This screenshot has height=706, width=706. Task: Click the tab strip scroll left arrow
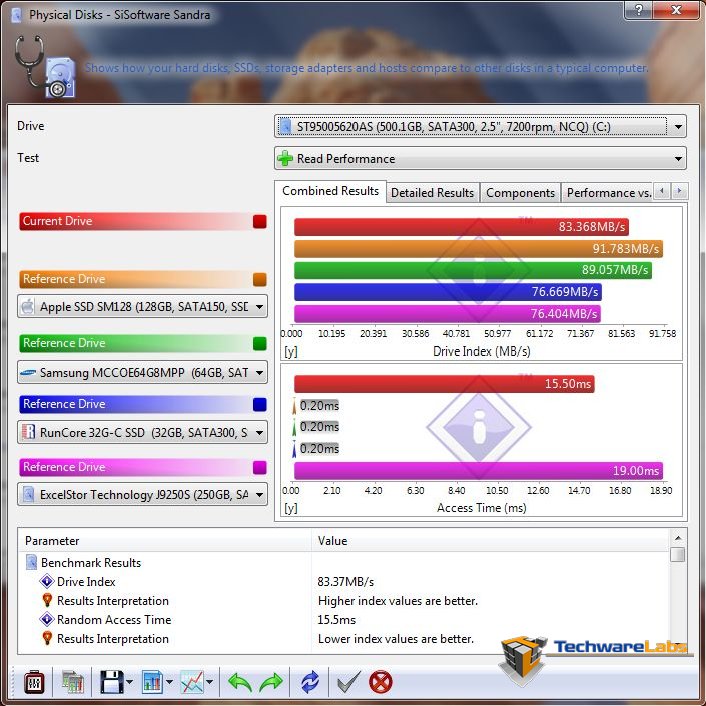tap(662, 191)
